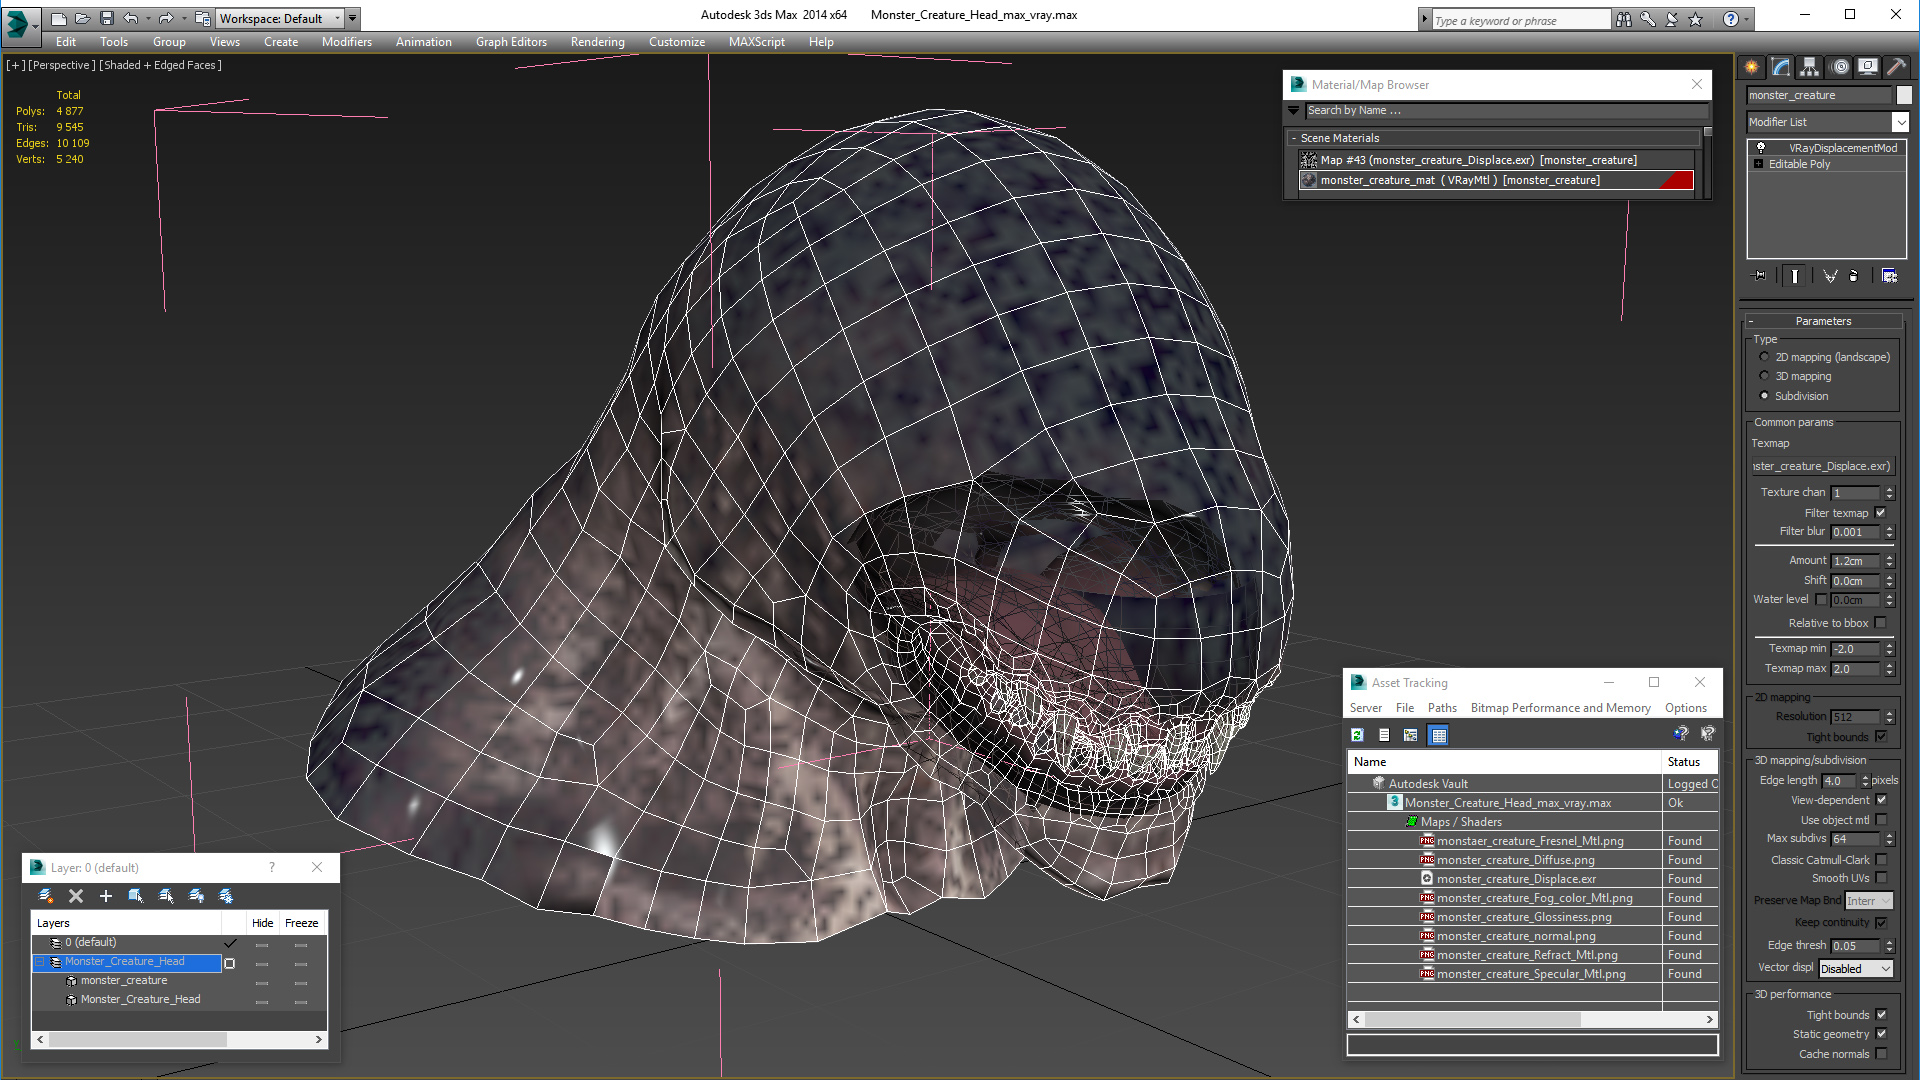This screenshot has width=1920, height=1080.
Task: Open the Graph Editors menu
Action: pos(511,42)
